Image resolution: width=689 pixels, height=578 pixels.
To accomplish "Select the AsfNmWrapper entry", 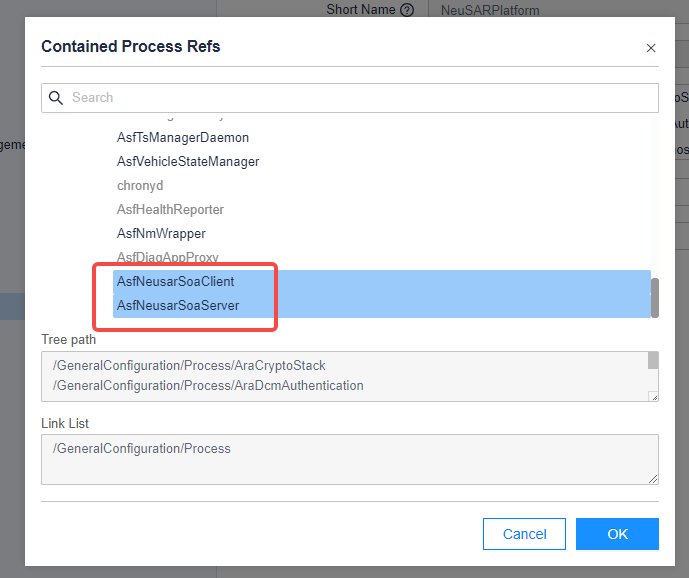I will 161,233.
